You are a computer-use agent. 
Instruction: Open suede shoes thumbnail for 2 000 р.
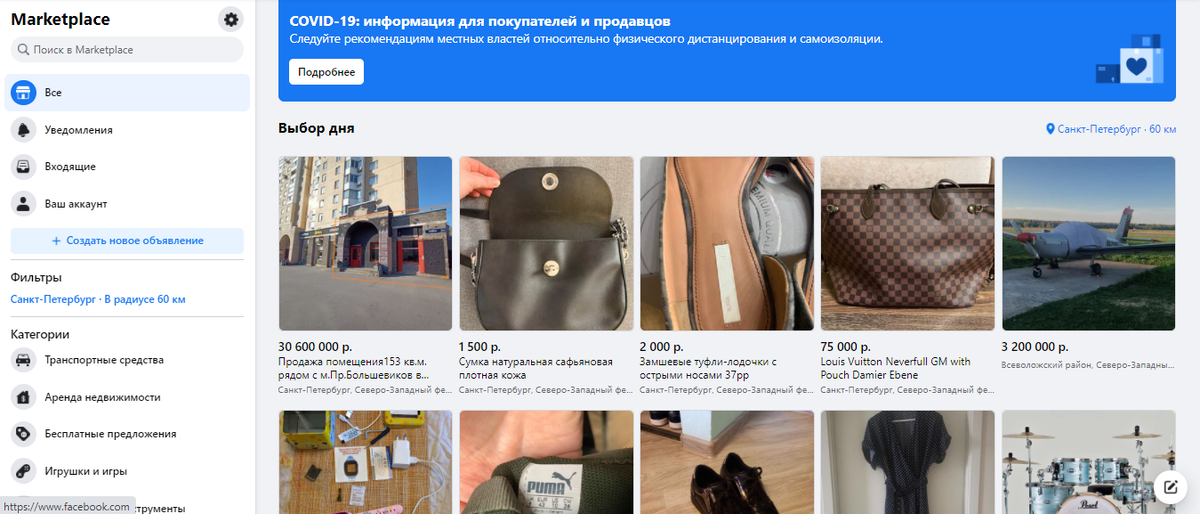click(x=727, y=243)
